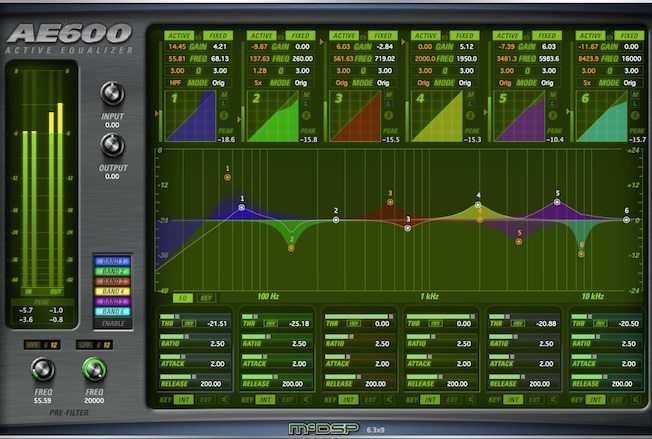Toggle the BAND 4 enable button
This screenshot has width=652, height=439.
pos(112,290)
